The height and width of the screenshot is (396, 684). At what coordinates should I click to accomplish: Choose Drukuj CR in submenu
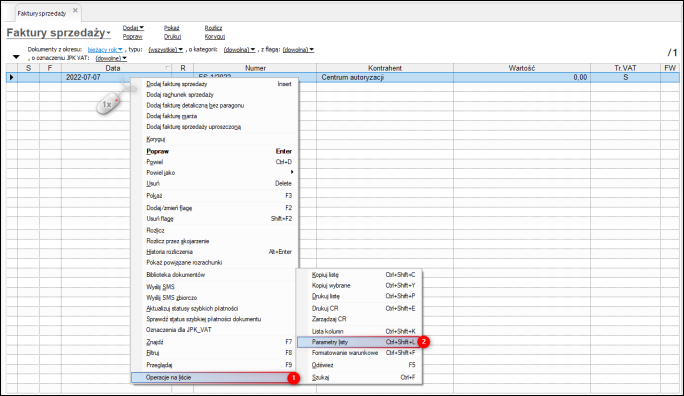[359, 308]
